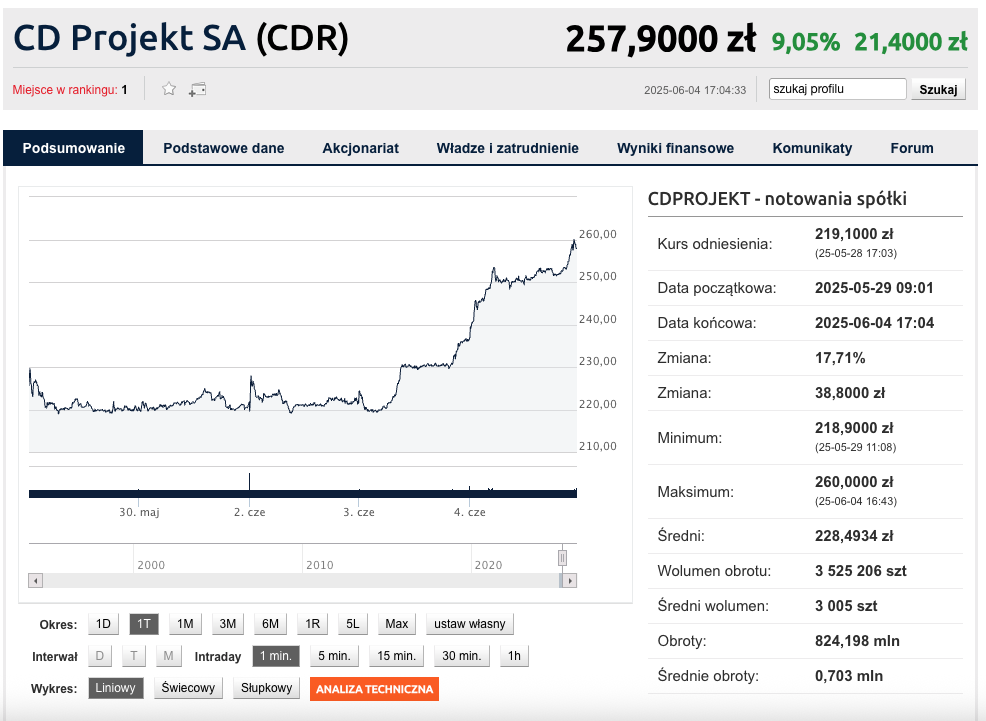Screen dimensions: 986x721
Task: Select 5L period
Action: (x=353, y=624)
